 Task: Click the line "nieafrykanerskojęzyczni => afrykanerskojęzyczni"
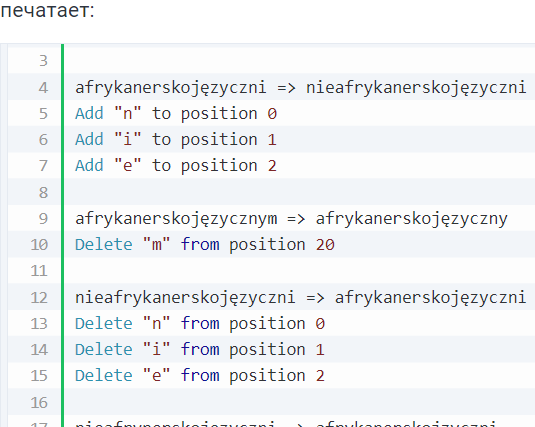pyautogui.click(x=300, y=298)
